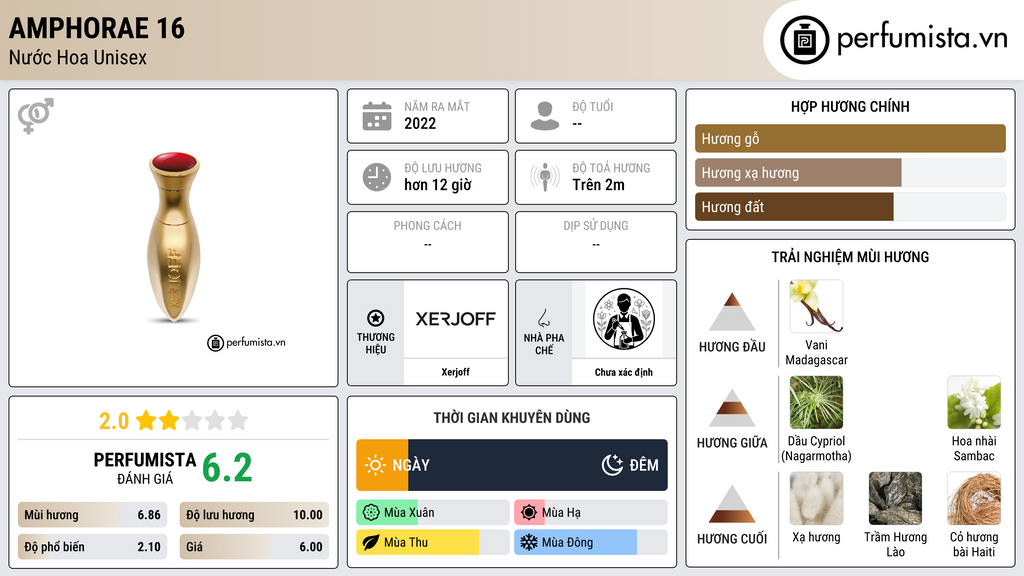This screenshot has width=1024, height=576.
Task: Open the Cỏ hương bài Haiti image
Action: coord(974,498)
